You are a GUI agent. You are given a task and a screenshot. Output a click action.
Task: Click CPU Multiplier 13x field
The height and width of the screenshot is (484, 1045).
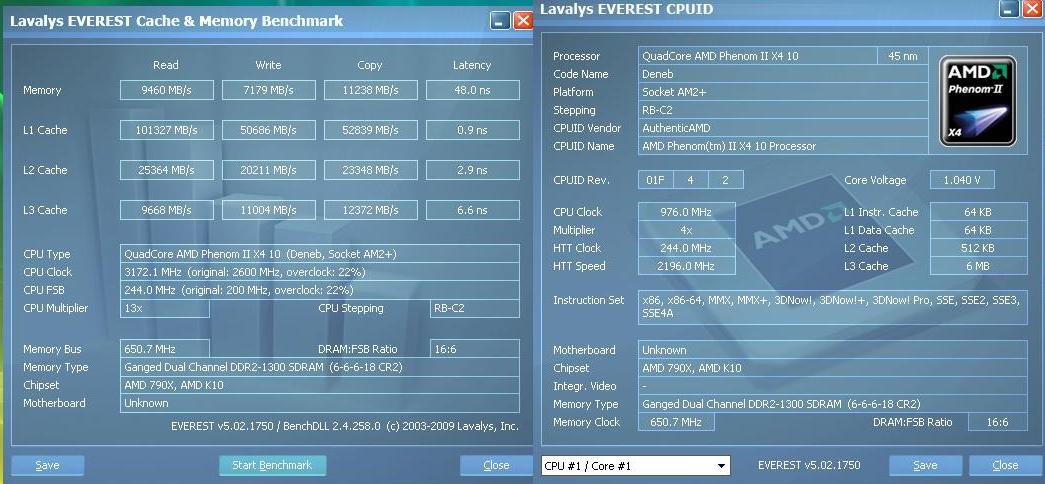pos(165,308)
